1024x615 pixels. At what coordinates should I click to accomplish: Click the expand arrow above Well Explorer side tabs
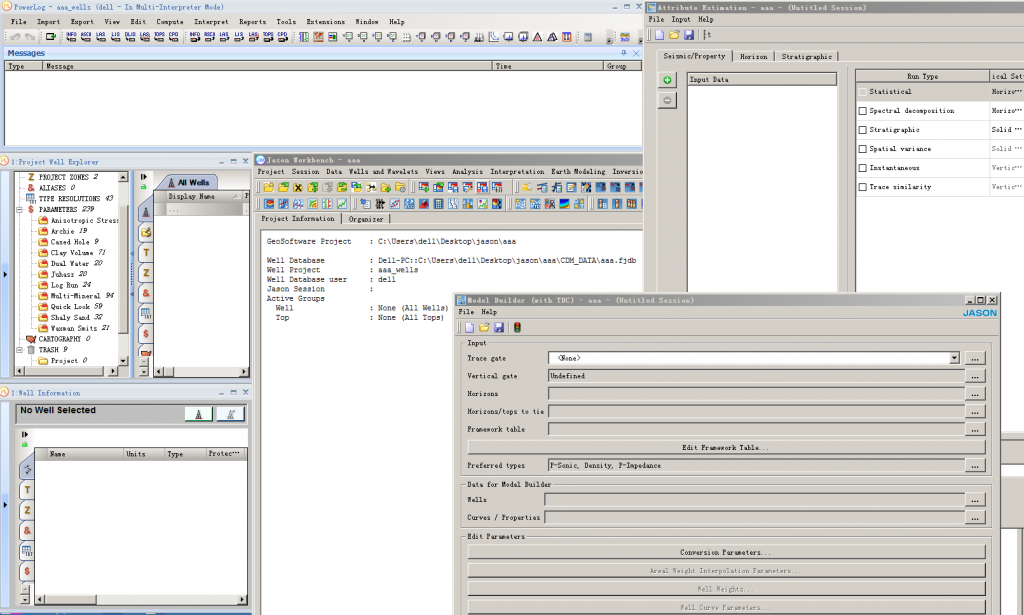[x=144, y=176]
